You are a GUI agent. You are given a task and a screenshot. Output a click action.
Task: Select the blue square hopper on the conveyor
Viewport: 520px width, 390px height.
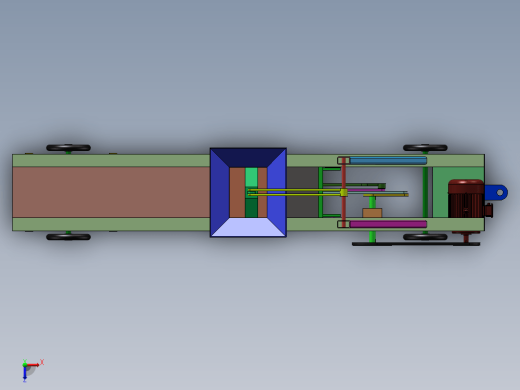point(248,193)
